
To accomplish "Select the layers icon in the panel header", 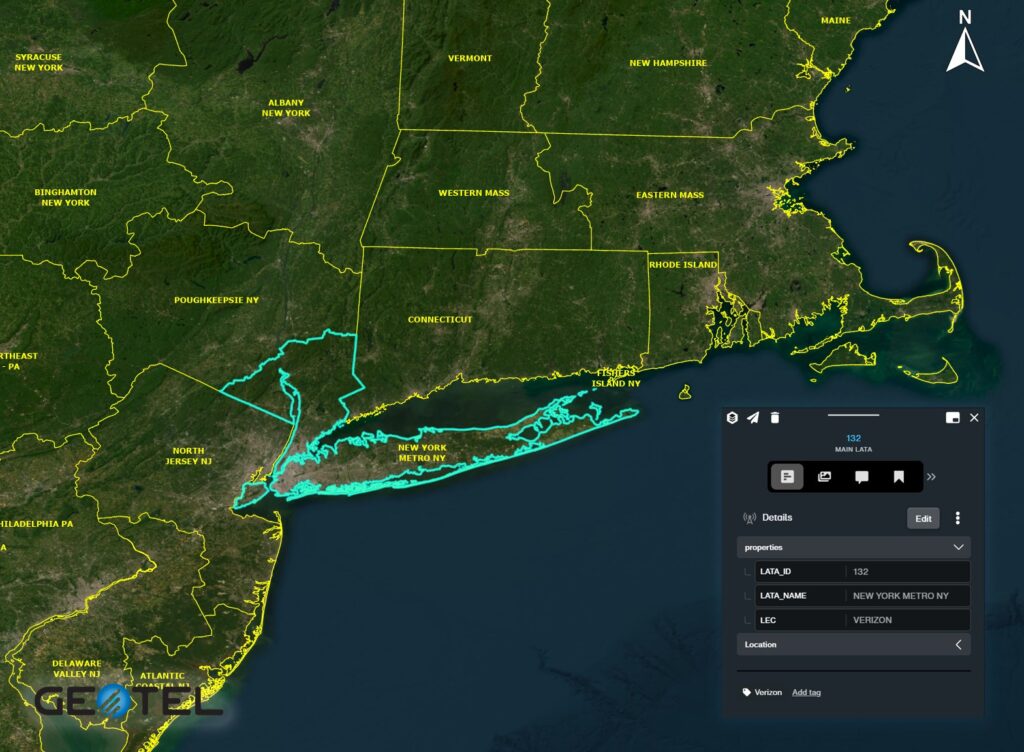I will coord(731,416).
